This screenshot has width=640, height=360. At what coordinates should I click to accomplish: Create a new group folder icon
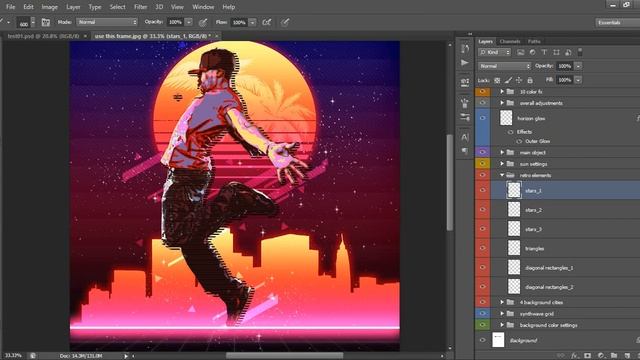click(614, 356)
